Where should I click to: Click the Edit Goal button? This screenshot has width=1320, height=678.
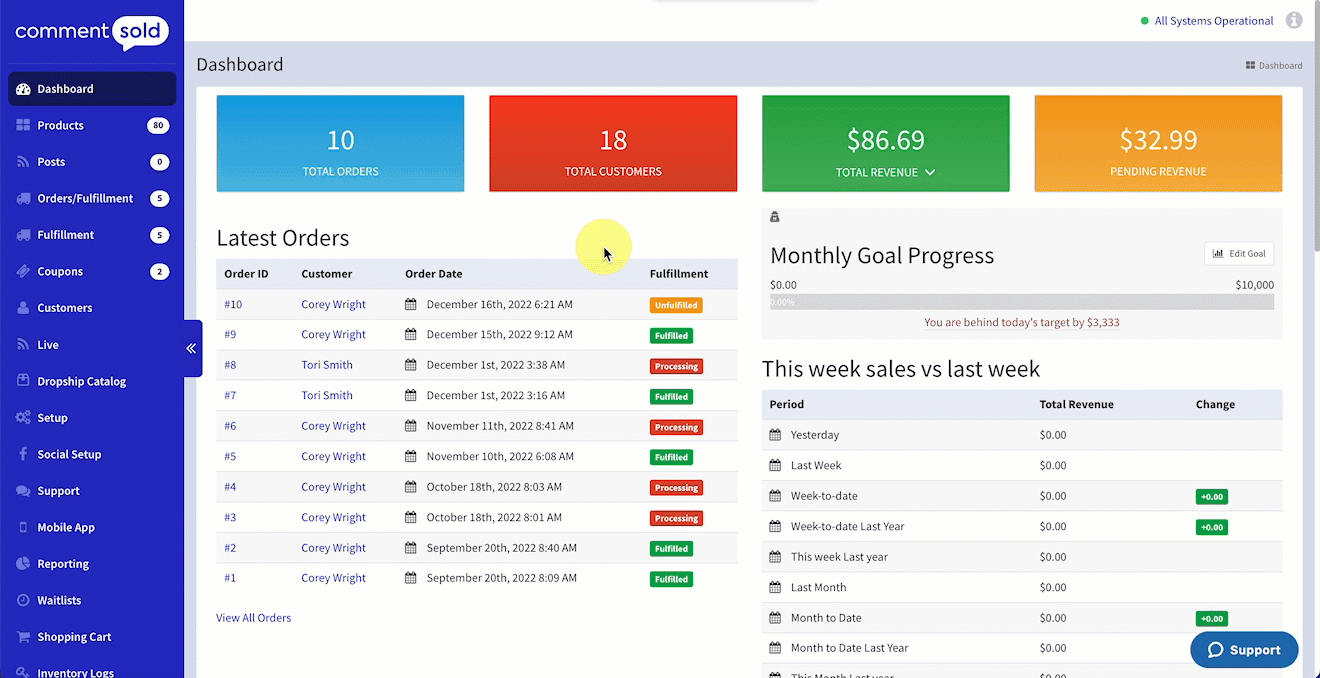pyautogui.click(x=1239, y=254)
